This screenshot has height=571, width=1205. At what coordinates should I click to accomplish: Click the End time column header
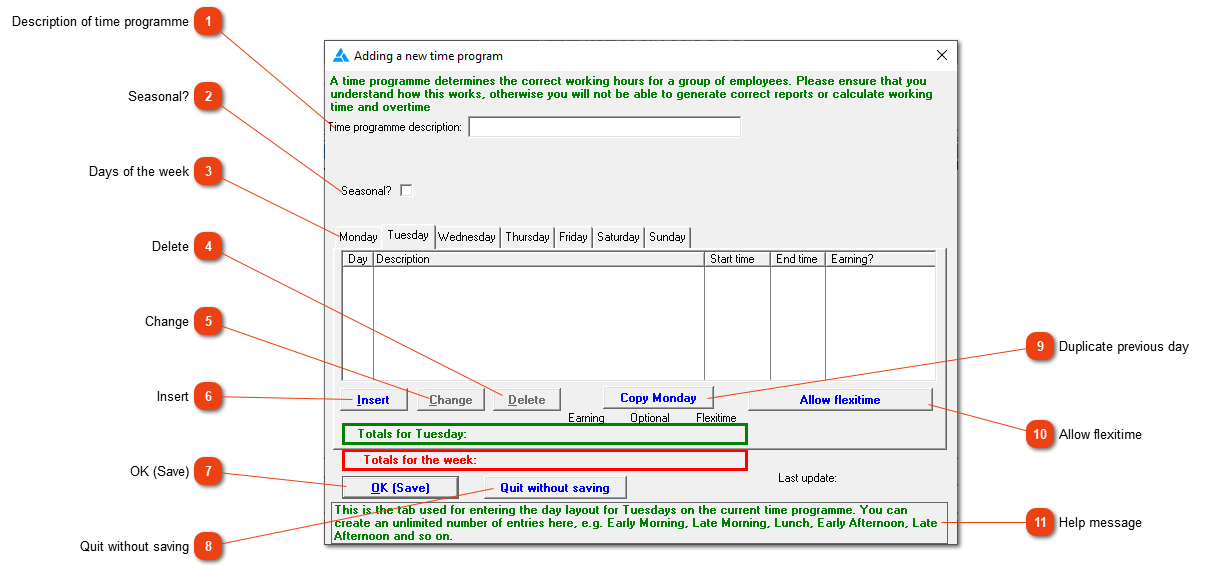click(x=797, y=259)
